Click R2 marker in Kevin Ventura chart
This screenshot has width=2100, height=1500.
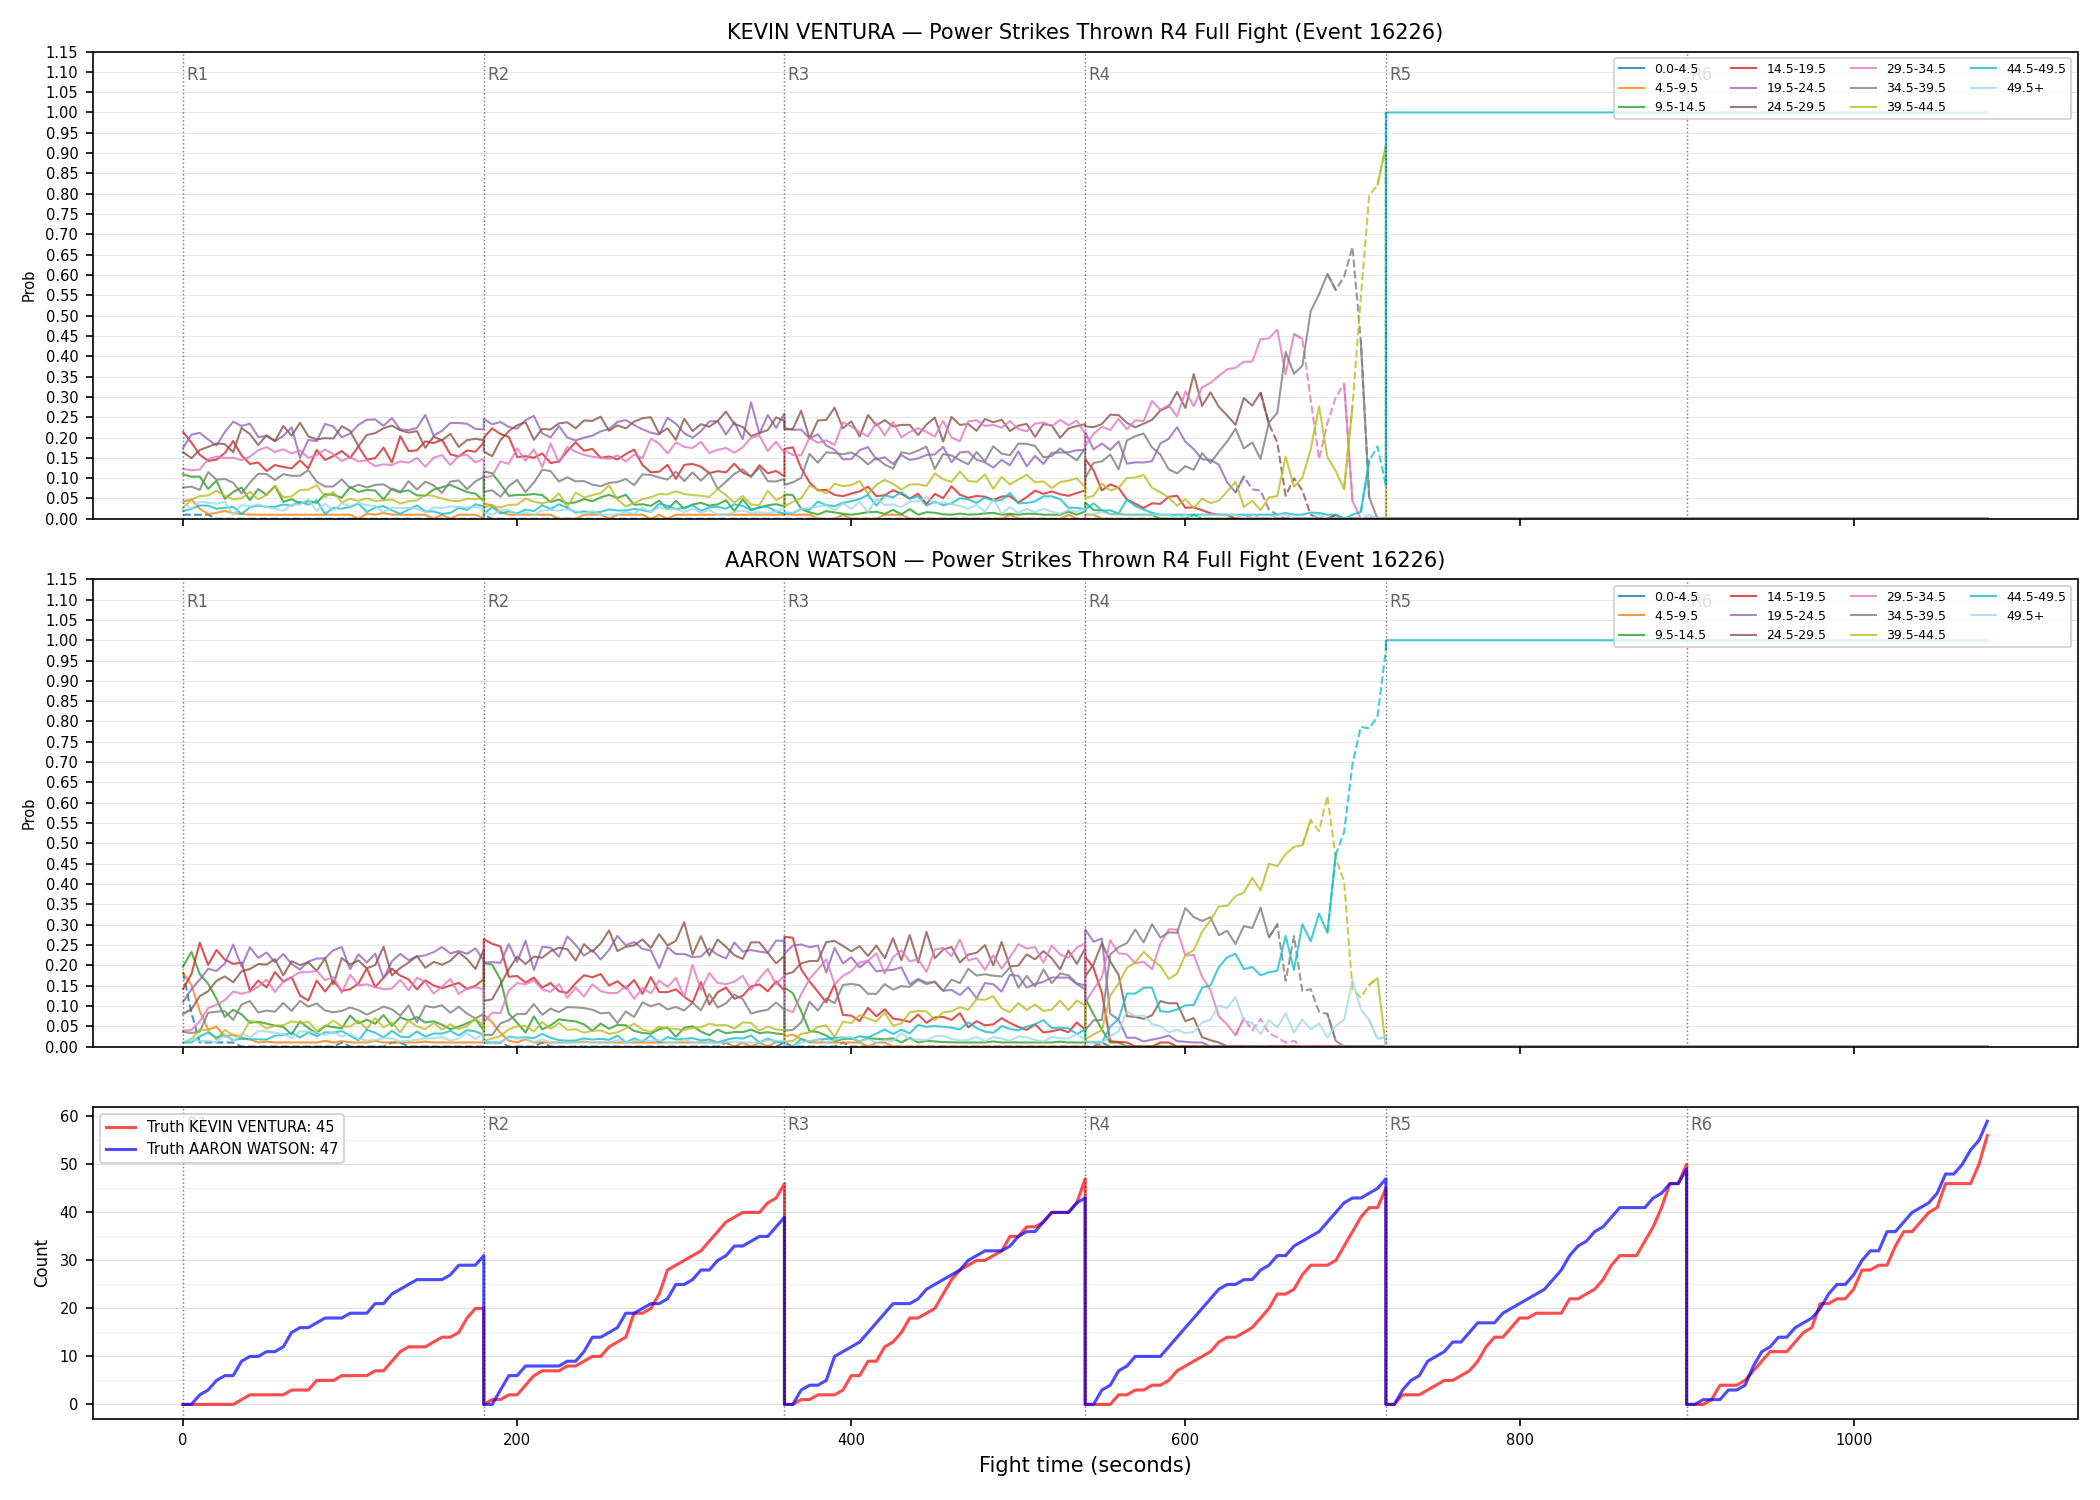[x=498, y=74]
